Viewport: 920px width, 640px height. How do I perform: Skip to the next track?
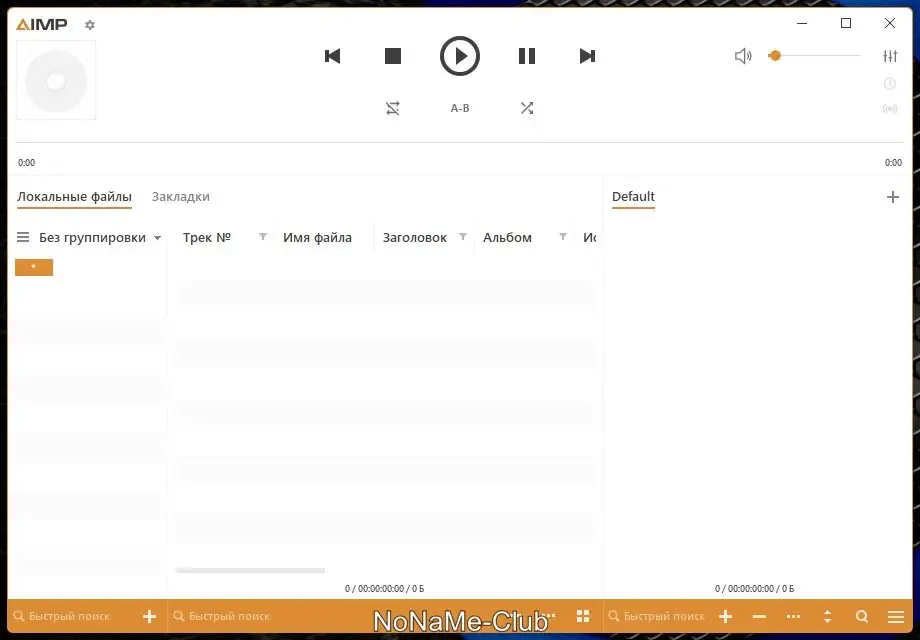click(x=587, y=56)
